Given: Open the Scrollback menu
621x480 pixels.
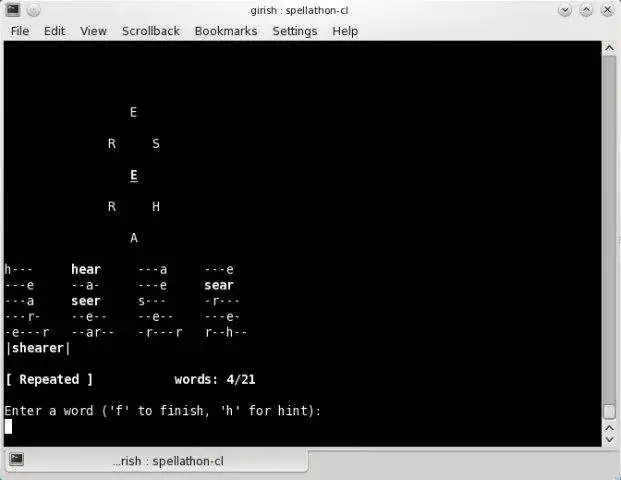Looking at the screenshot, I should click(150, 31).
